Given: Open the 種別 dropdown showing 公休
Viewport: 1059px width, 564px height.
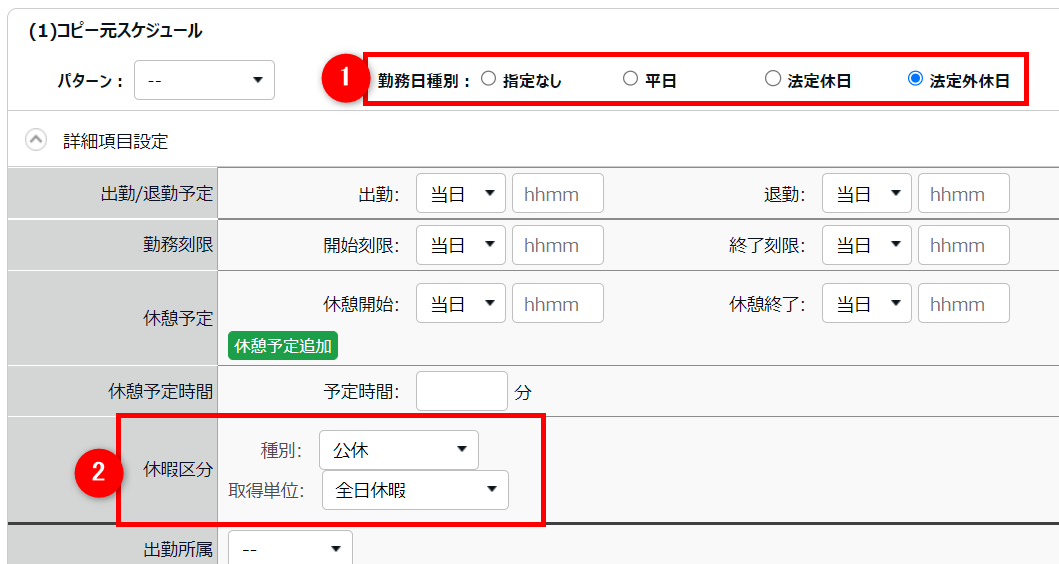Looking at the screenshot, I should 398,450.
